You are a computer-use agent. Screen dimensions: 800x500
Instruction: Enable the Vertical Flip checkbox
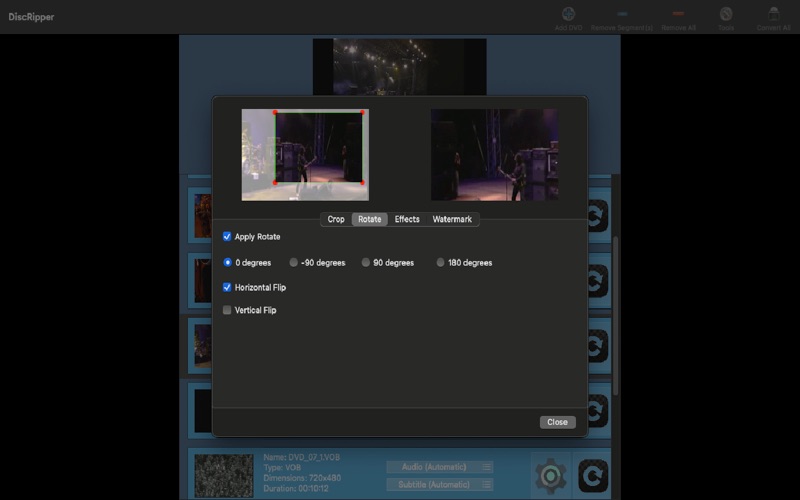[227, 310]
